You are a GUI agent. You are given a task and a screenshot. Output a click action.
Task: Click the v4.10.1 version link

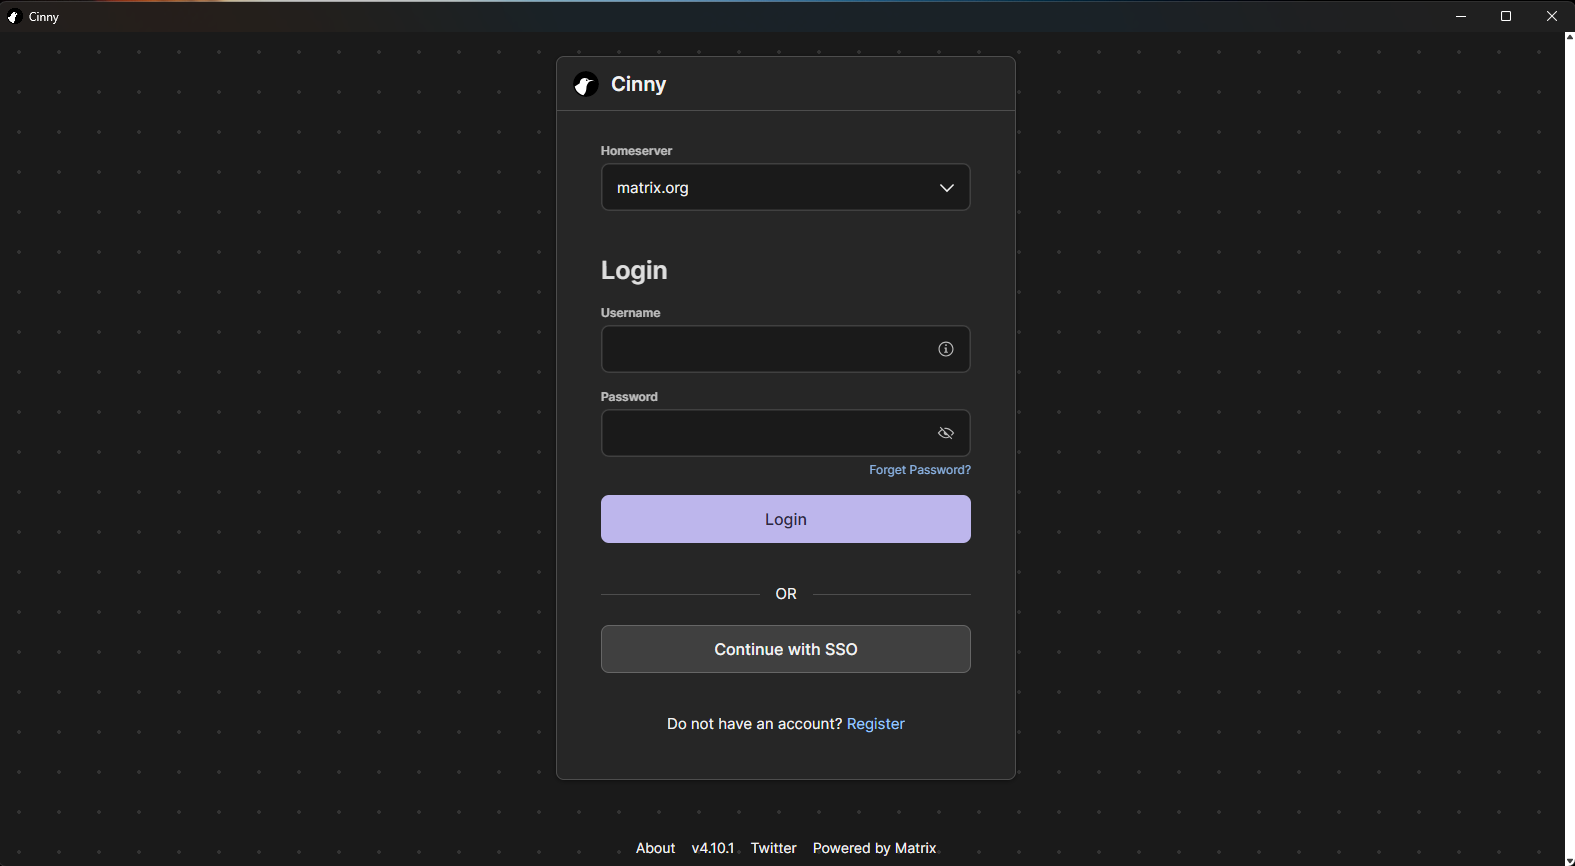coord(713,848)
